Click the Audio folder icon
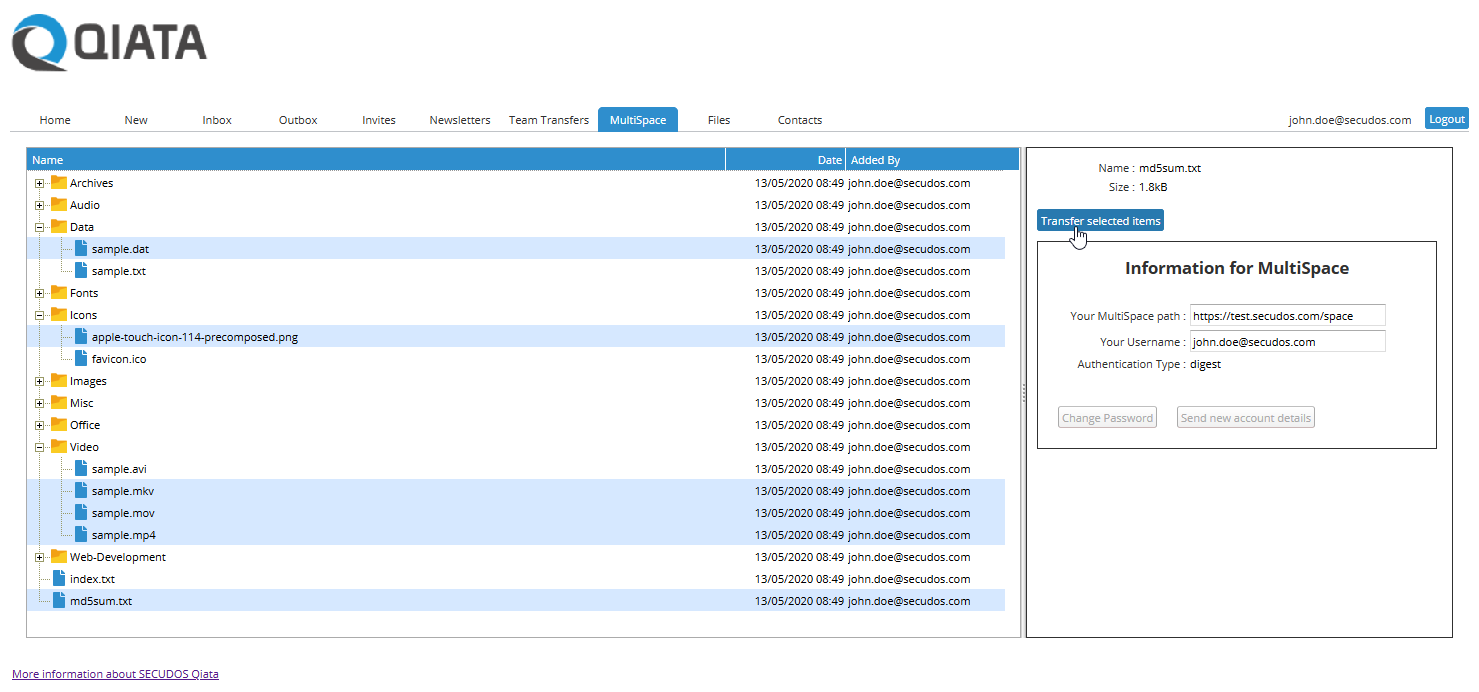The image size is (1479, 692). [x=59, y=205]
